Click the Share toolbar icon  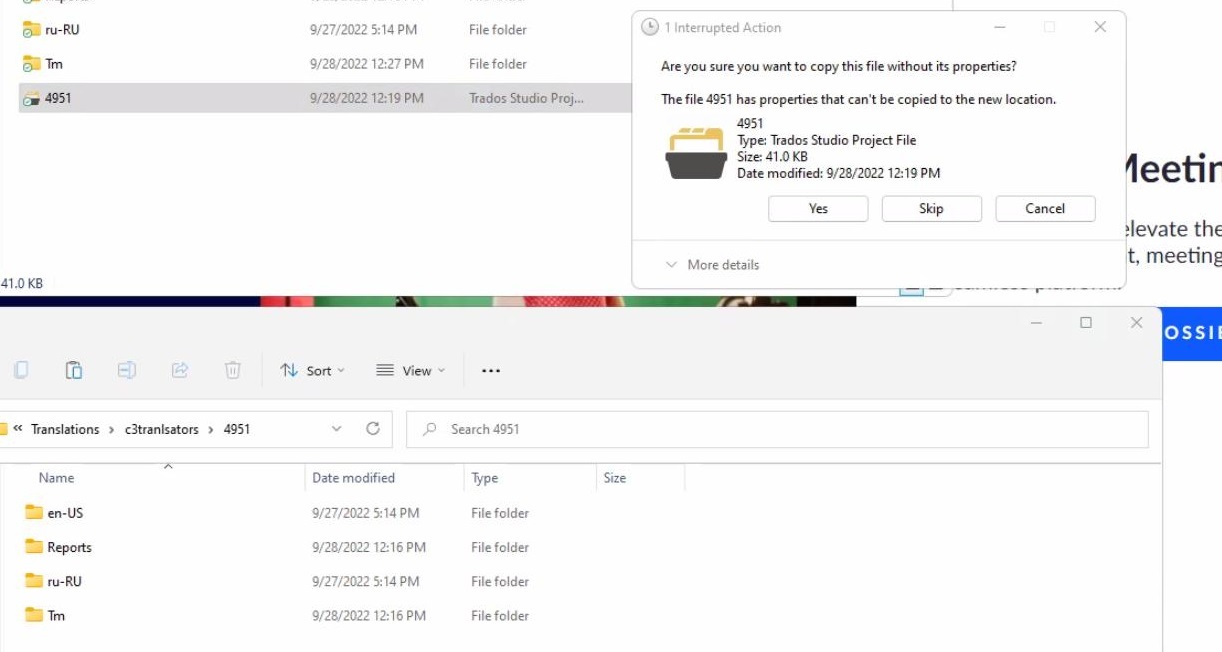pyautogui.click(x=180, y=370)
